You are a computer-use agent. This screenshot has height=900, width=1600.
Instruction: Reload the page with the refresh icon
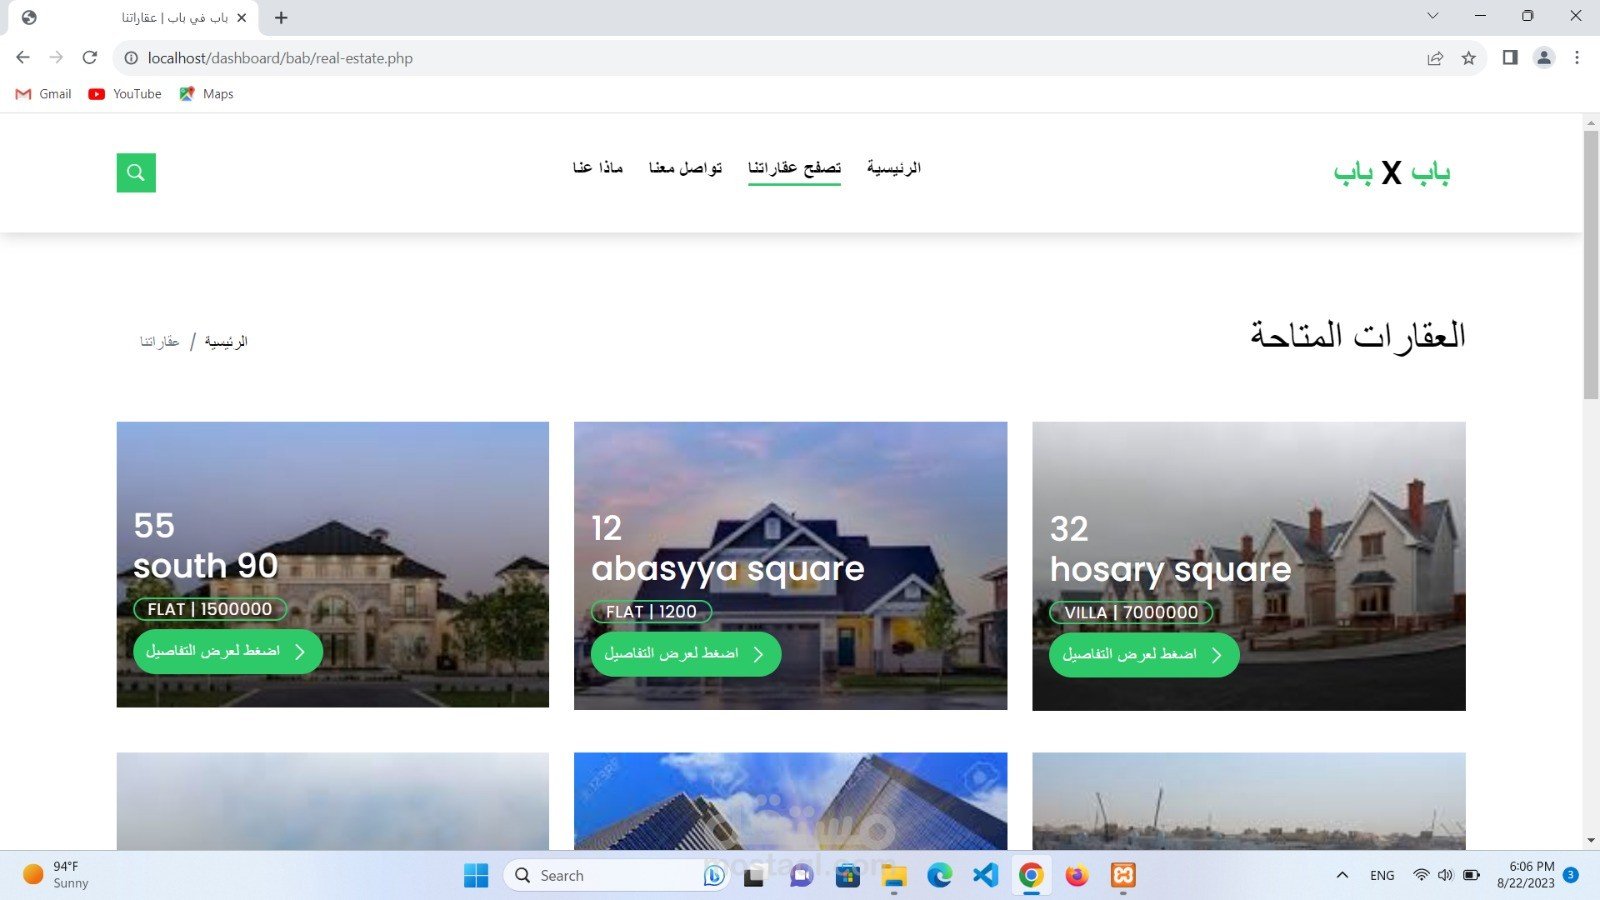coord(90,58)
